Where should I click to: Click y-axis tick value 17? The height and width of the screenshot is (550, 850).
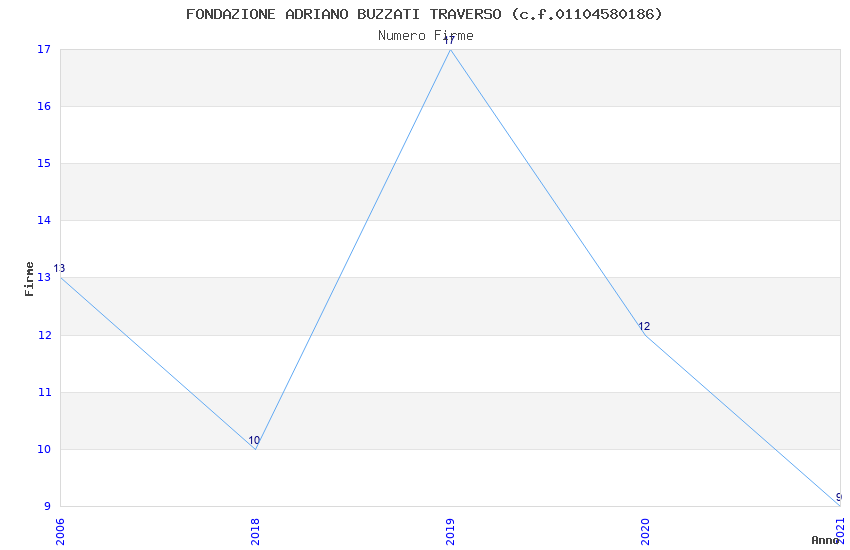44,49
